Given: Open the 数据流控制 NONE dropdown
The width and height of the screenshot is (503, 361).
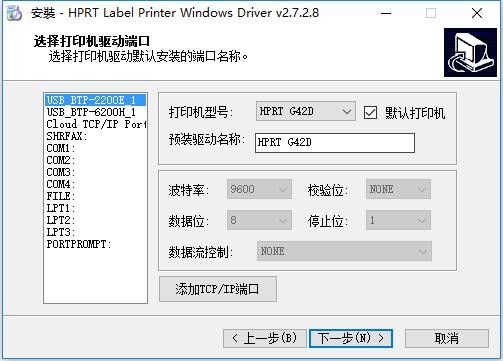Looking at the screenshot, I should [344, 251].
